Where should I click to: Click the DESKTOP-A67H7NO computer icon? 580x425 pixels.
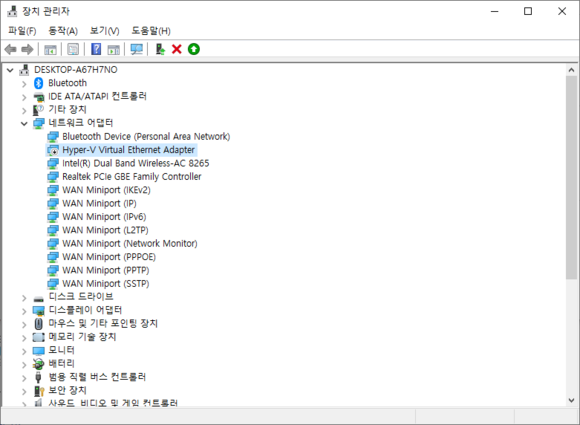pos(24,70)
